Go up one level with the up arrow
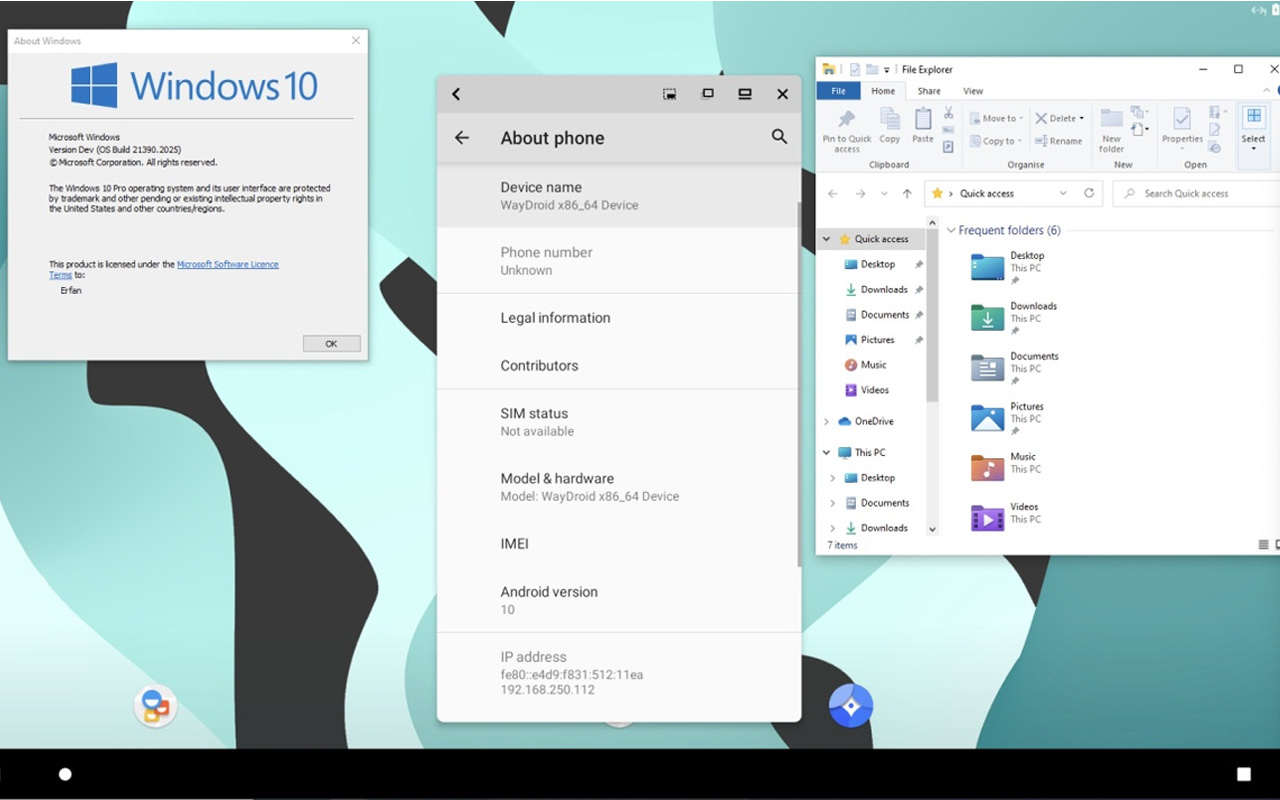The height and width of the screenshot is (800, 1280). click(907, 193)
